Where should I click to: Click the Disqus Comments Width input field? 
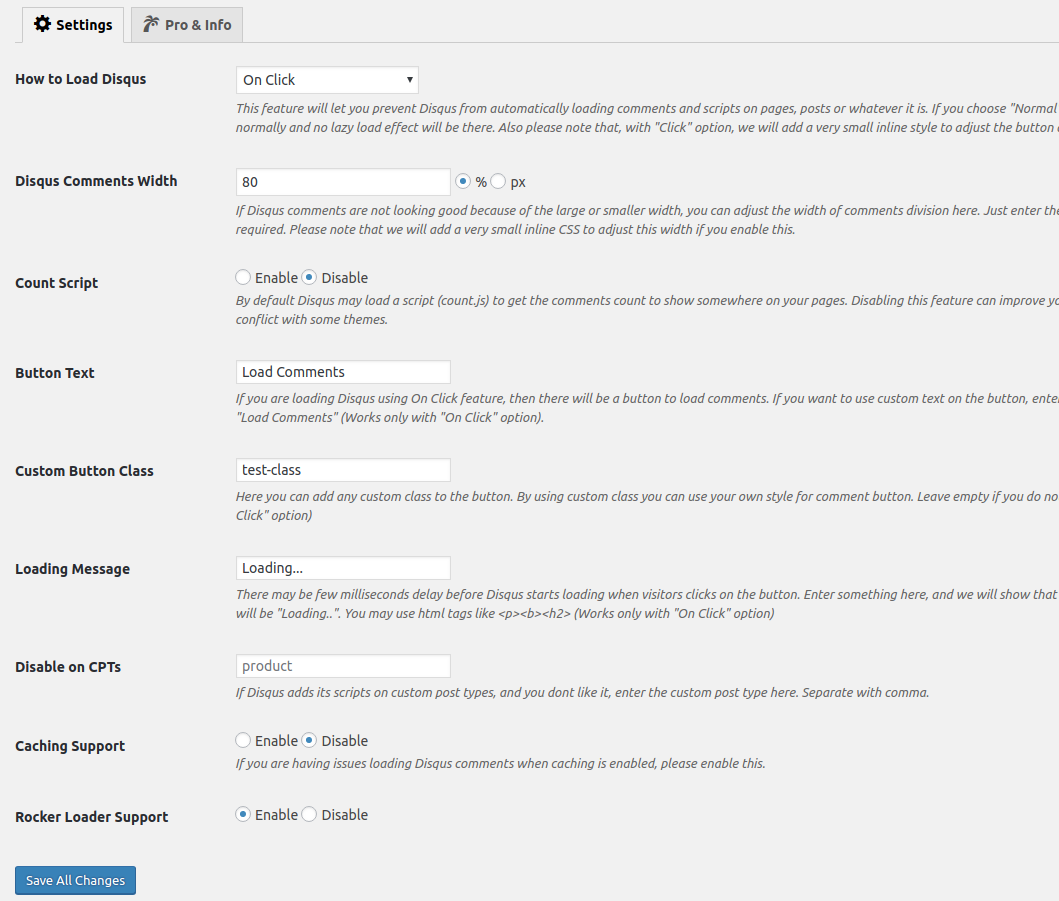pos(343,182)
